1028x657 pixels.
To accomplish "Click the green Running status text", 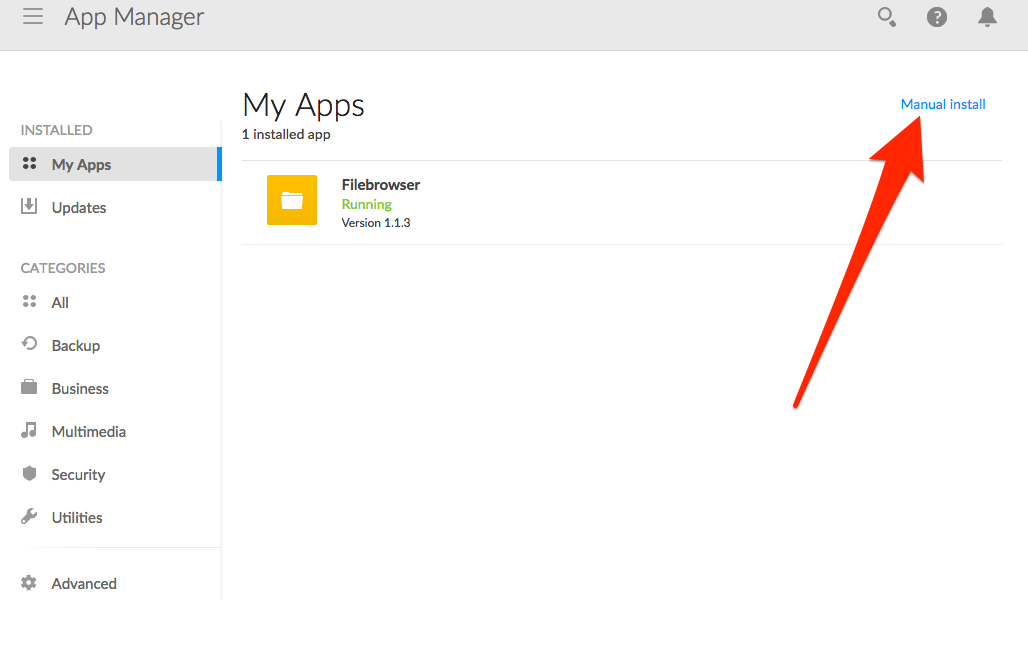I will [366, 205].
